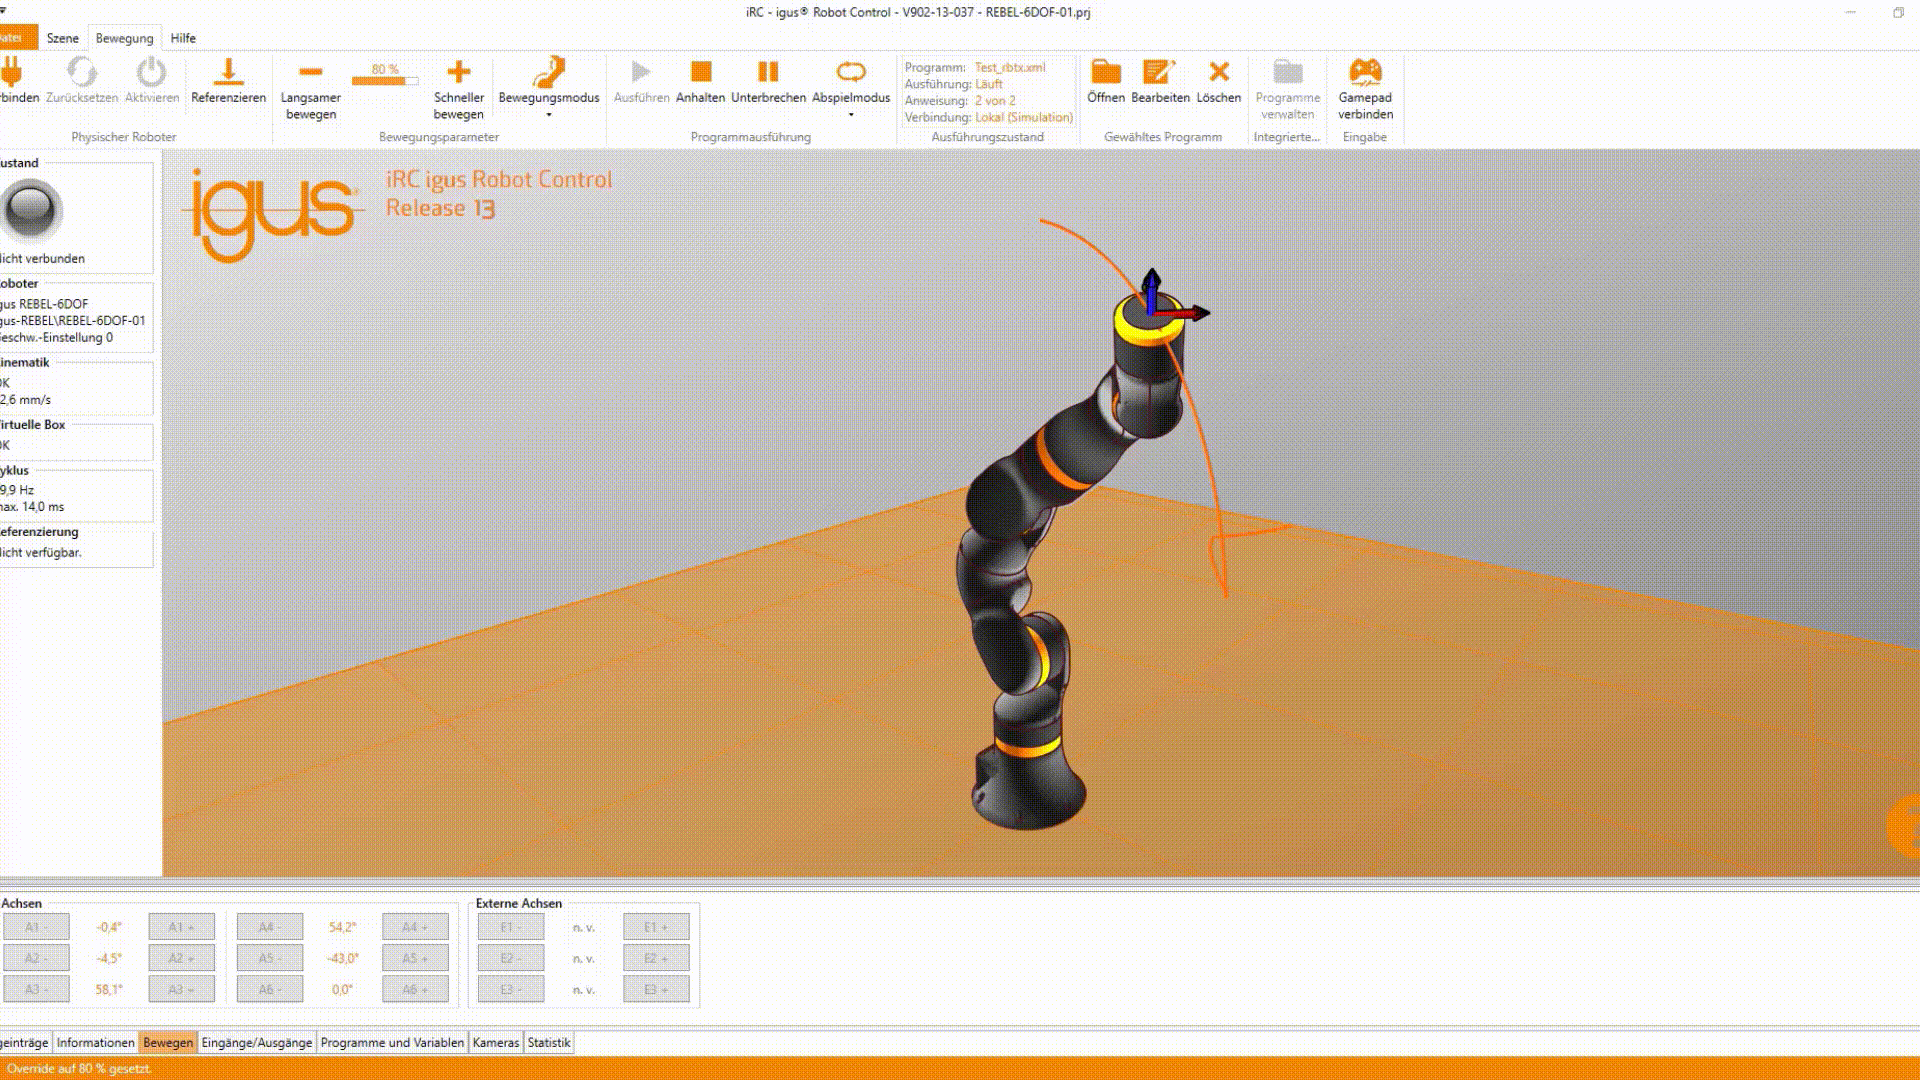Click Bearbeiten to edit program

[x=1160, y=72]
